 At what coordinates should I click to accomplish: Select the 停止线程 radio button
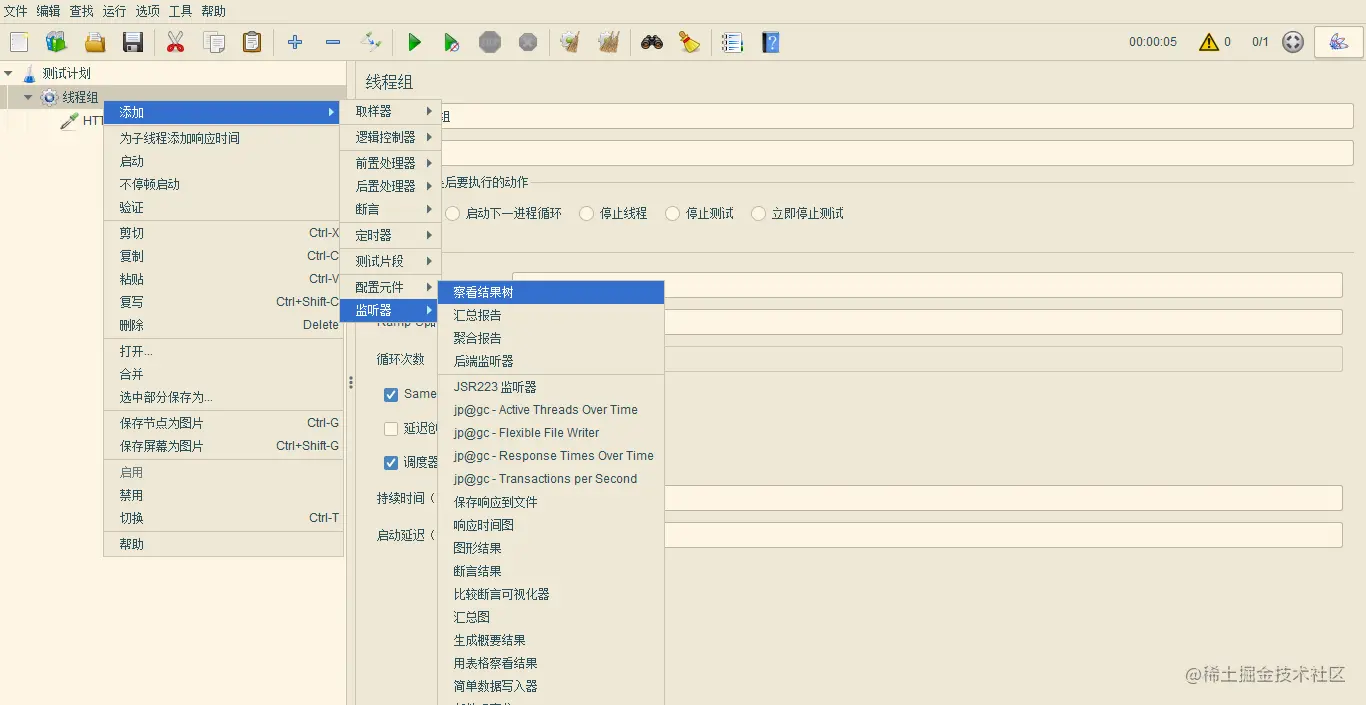584,213
